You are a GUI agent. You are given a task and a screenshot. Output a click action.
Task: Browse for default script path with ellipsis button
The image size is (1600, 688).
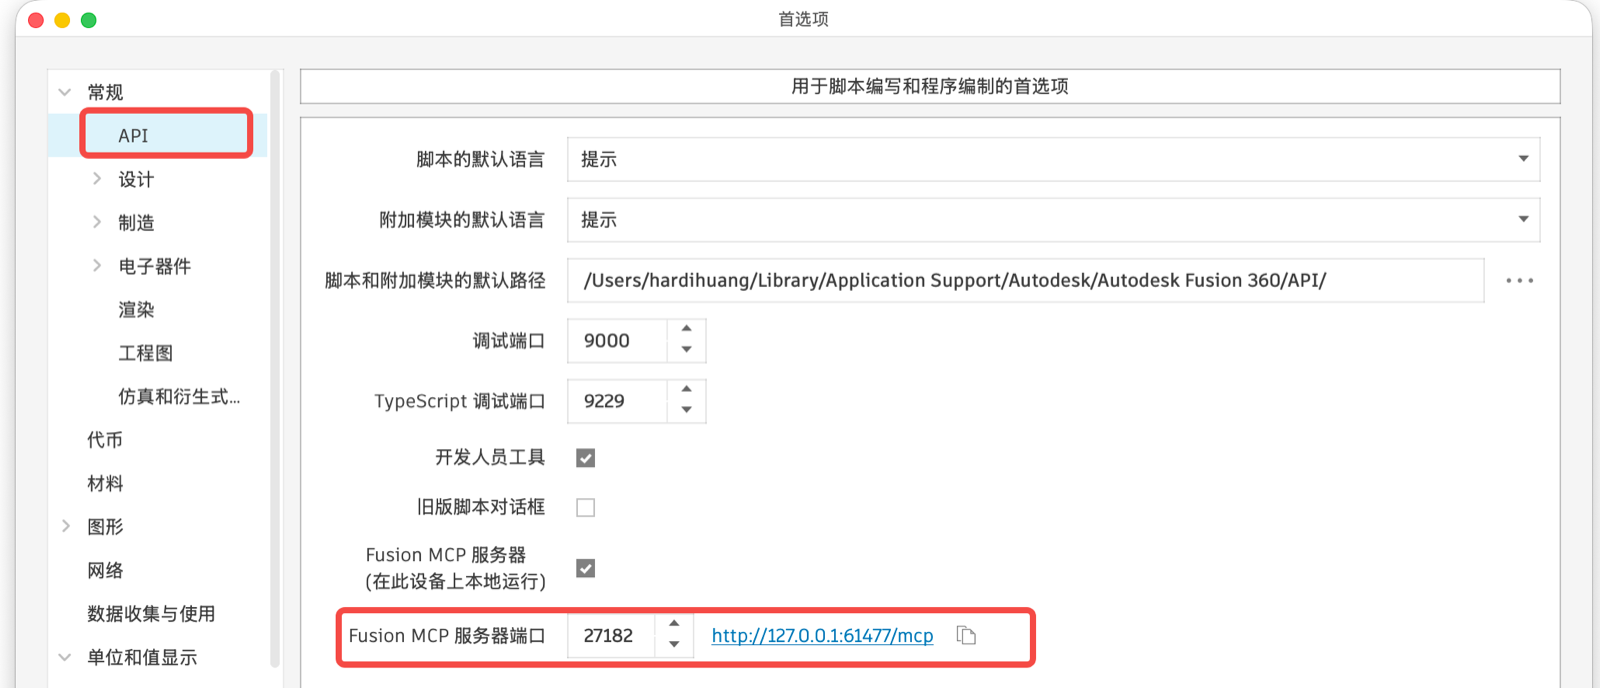click(1520, 281)
